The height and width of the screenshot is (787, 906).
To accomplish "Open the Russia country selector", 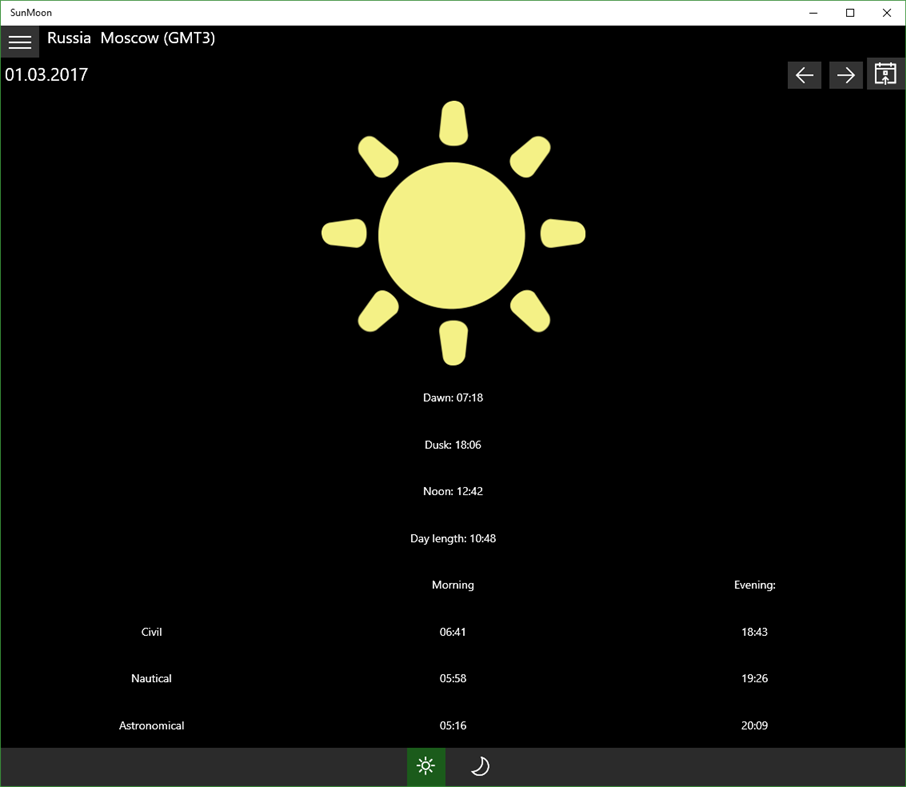I will pos(69,38).
